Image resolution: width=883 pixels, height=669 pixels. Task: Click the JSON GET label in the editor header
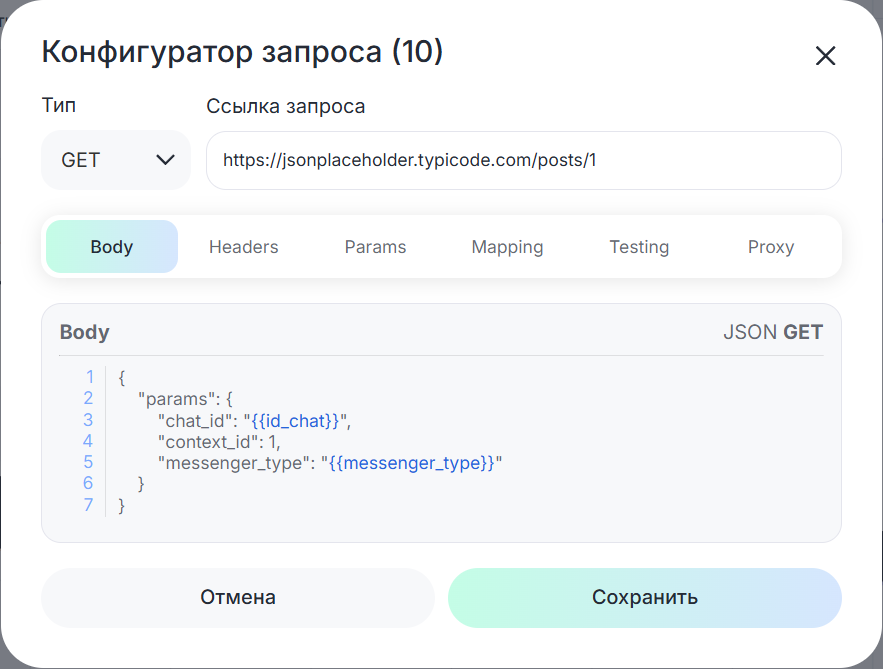(772, 333)
